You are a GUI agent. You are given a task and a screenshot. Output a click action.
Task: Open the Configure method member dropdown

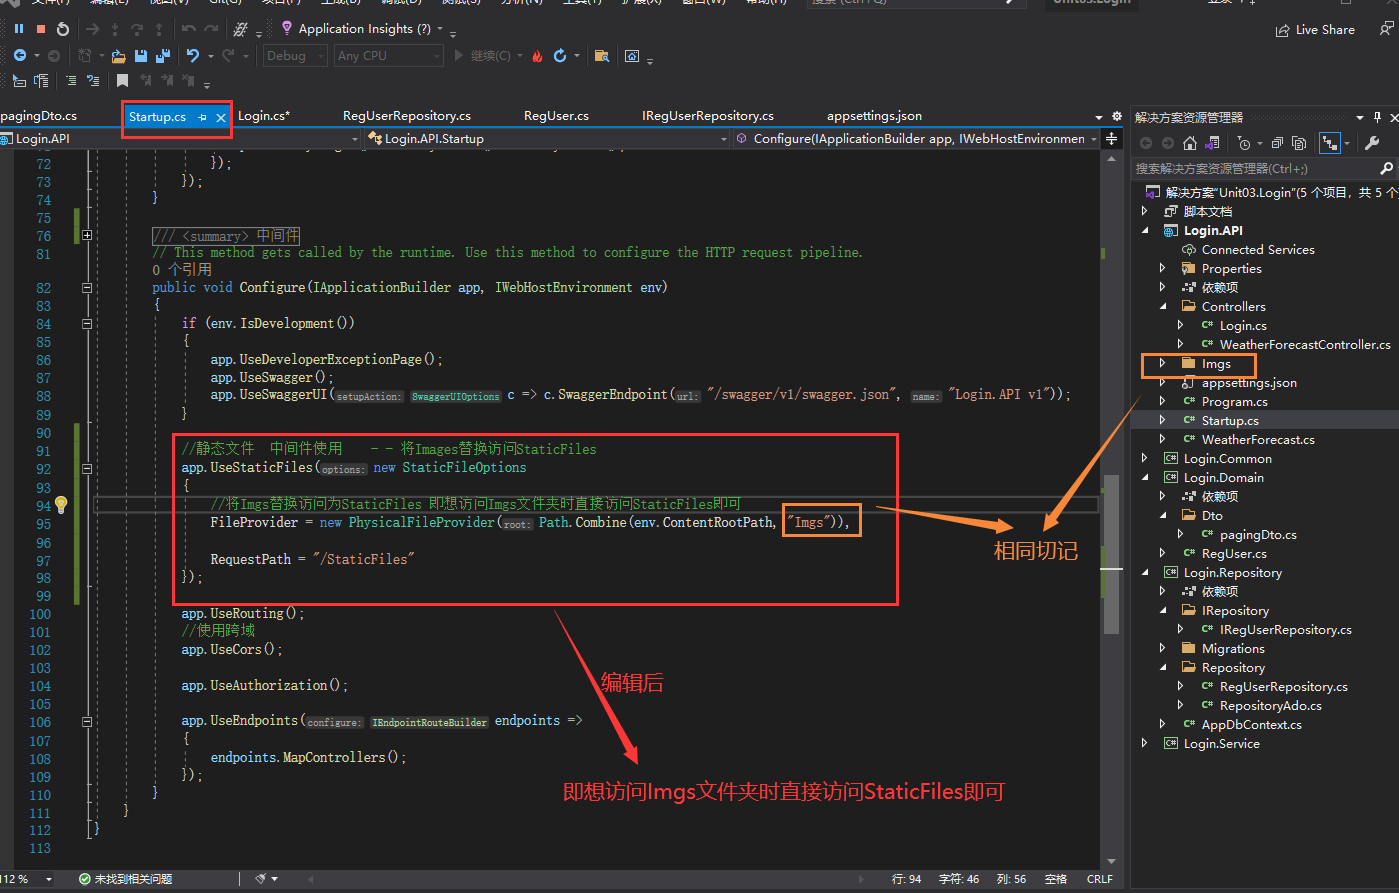click(x=916, y=139)
